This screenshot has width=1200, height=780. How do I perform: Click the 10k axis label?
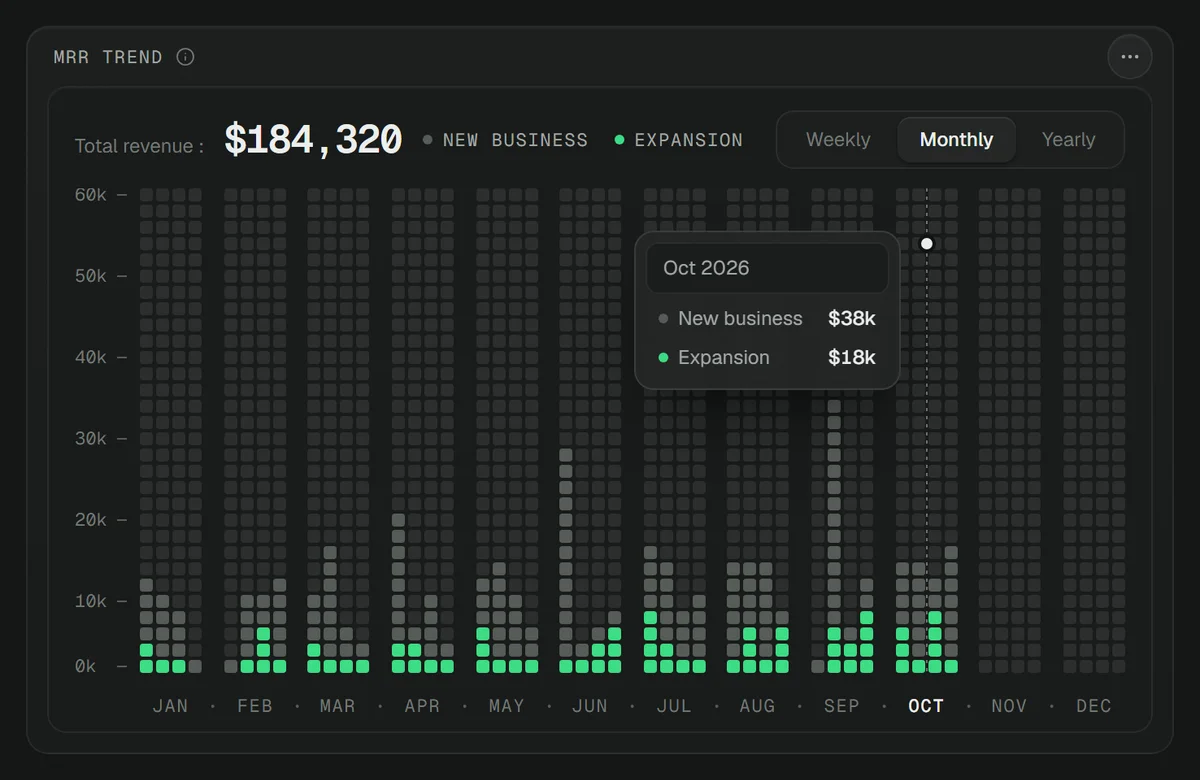(x=91, y=601)
